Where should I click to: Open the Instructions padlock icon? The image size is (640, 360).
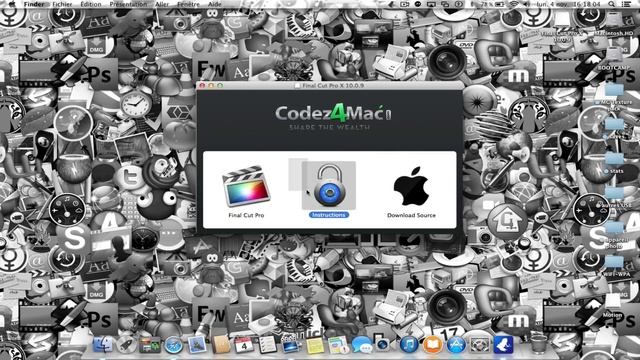[329, 185]
